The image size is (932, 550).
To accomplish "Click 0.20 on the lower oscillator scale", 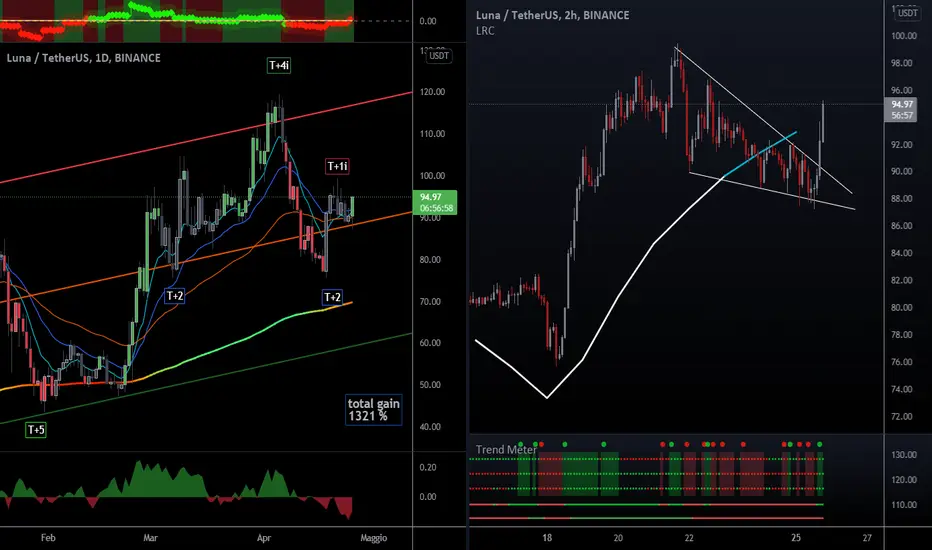I will point(428,467).
